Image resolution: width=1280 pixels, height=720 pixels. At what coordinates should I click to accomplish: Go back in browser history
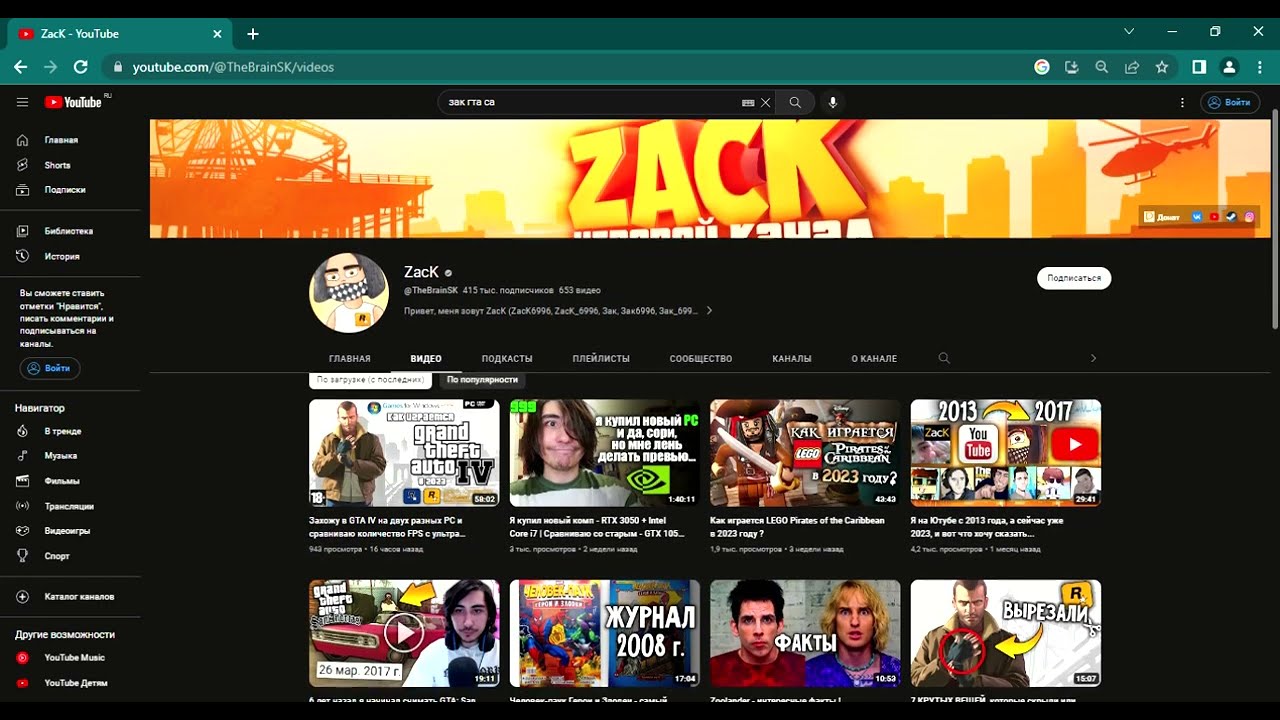pos(20,67)
